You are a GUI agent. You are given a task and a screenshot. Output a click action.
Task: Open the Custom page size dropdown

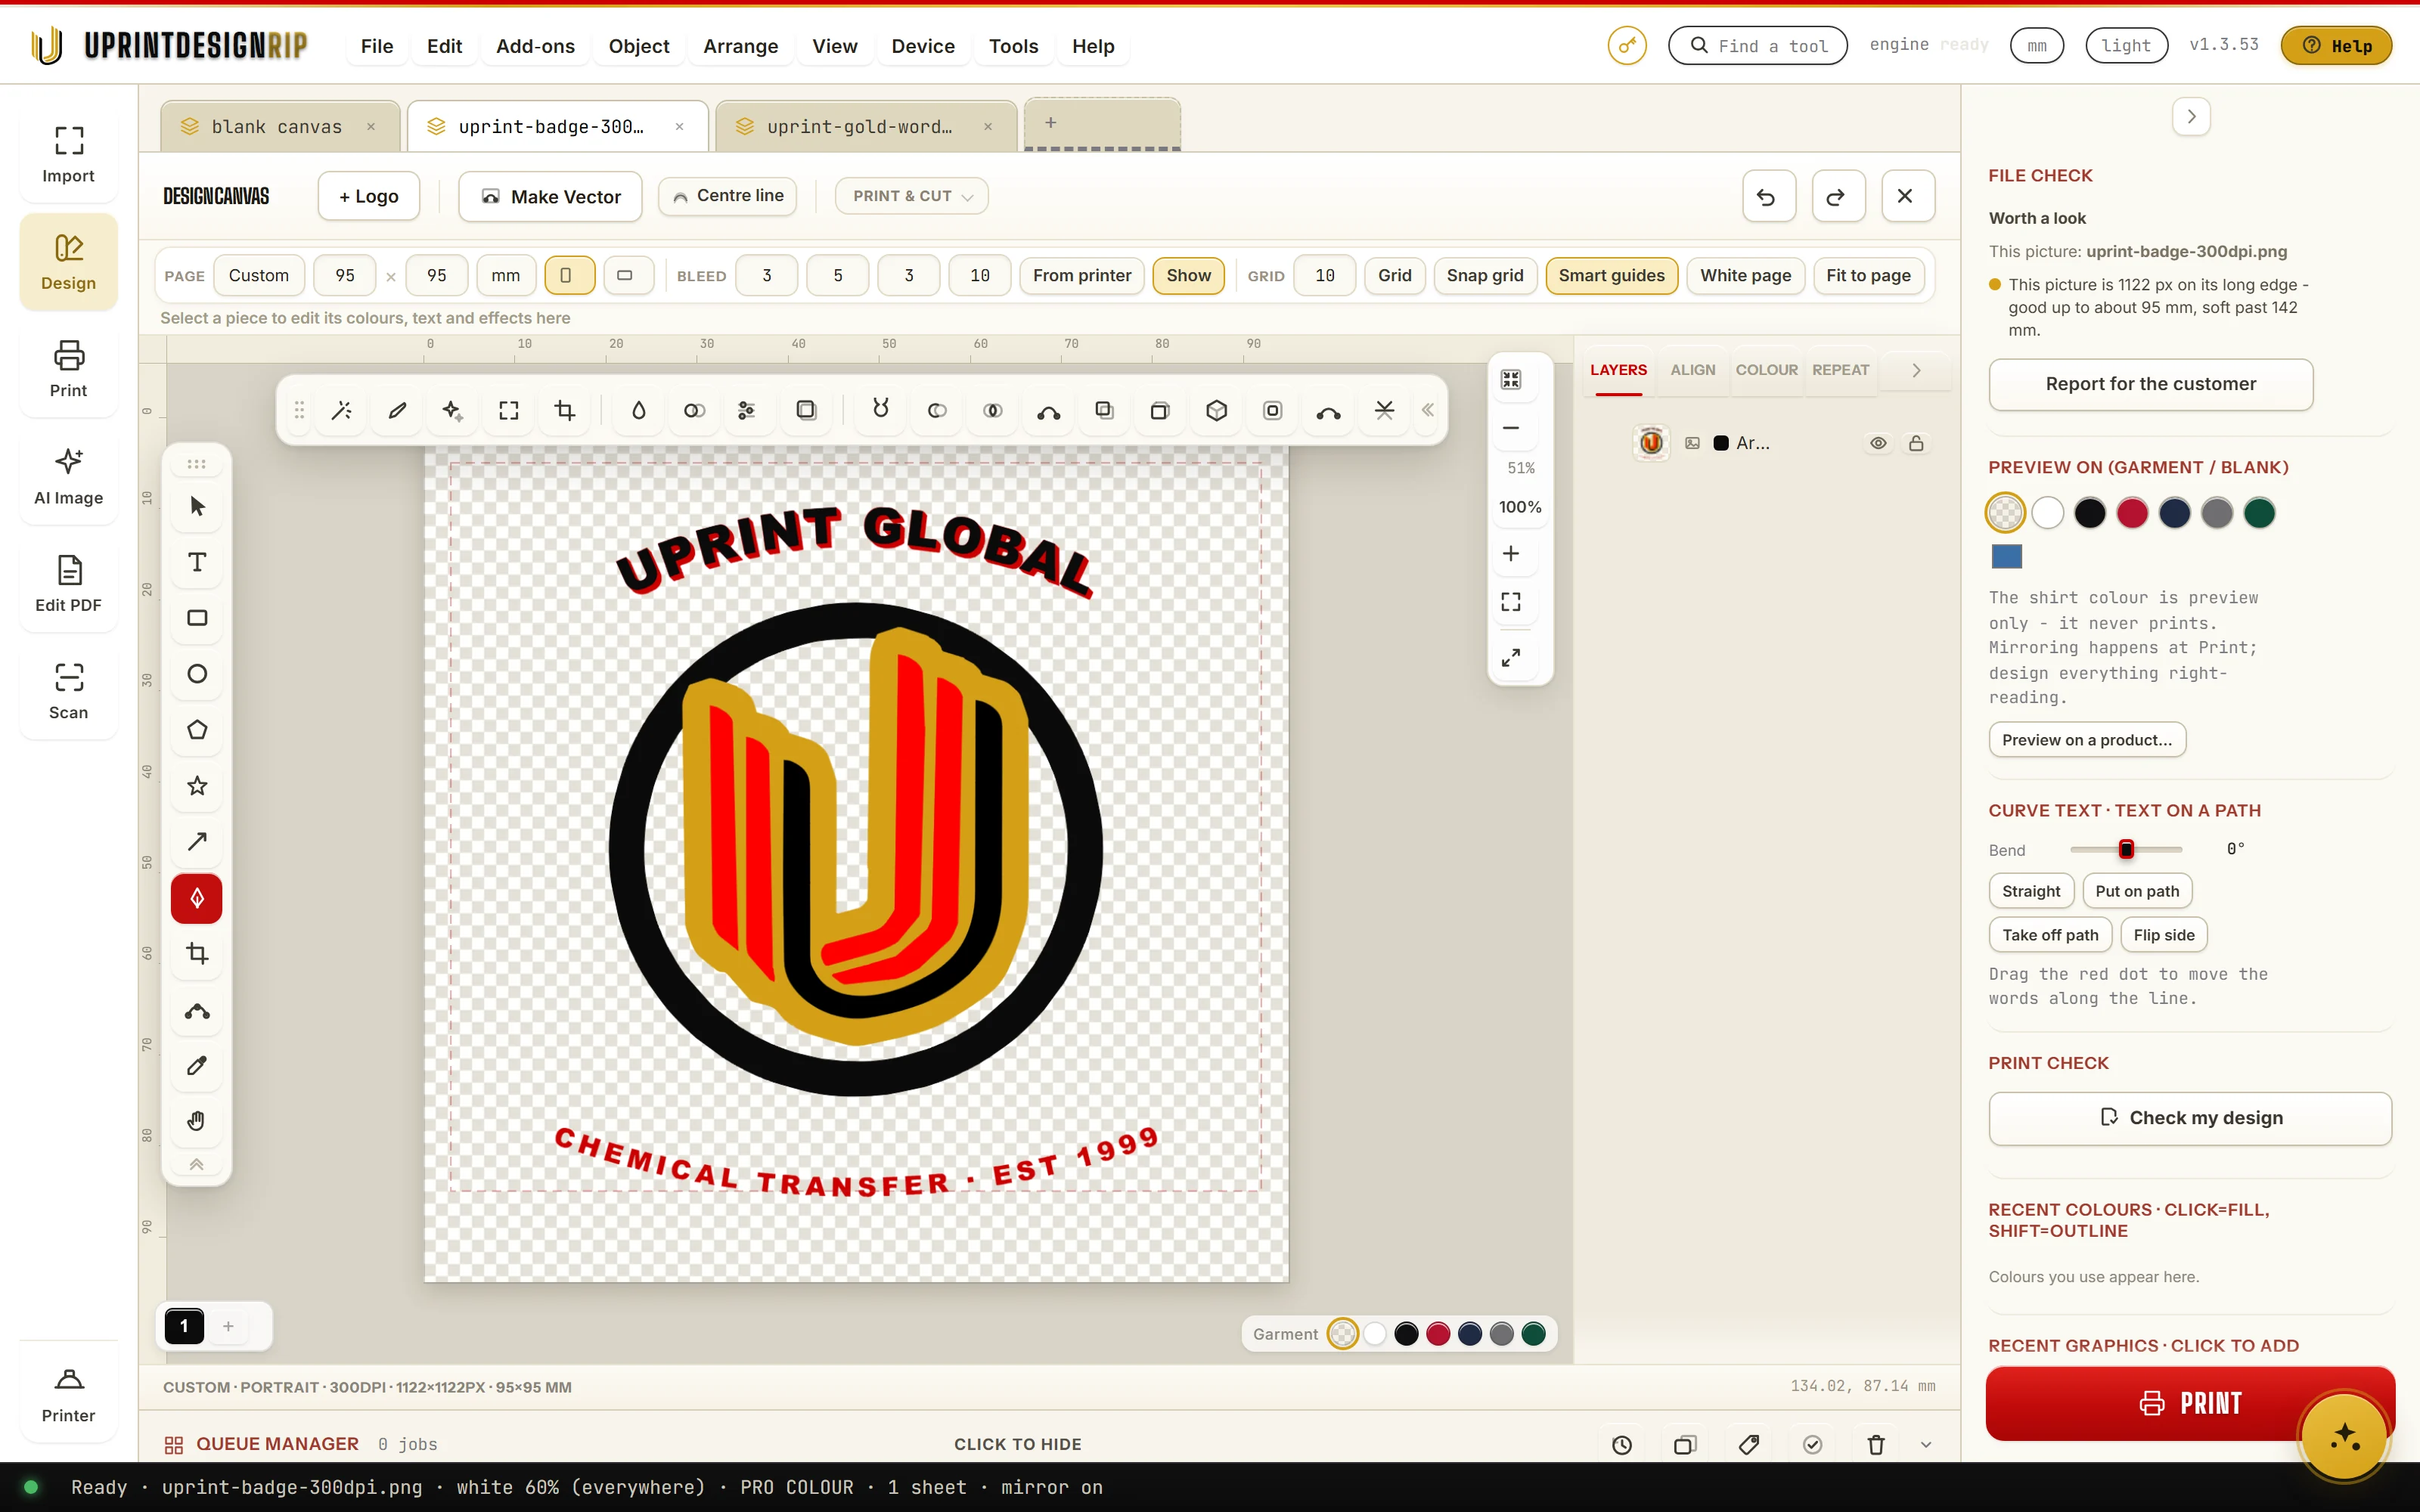(x=258, y=275)
